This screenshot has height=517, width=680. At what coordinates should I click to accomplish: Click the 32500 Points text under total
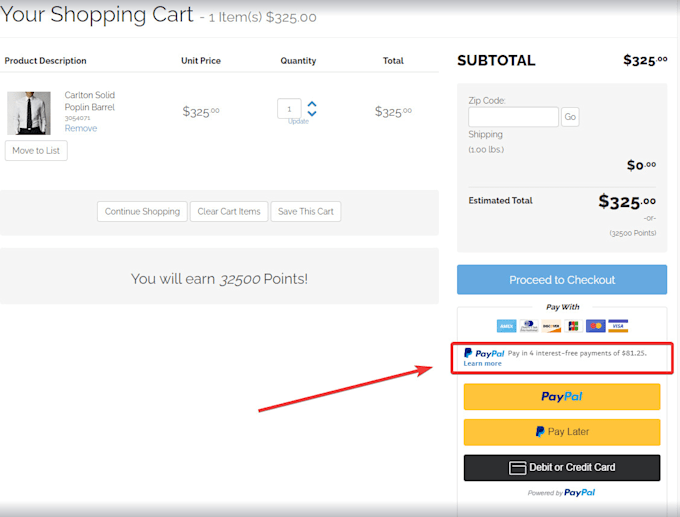click(x=633, y=233)
